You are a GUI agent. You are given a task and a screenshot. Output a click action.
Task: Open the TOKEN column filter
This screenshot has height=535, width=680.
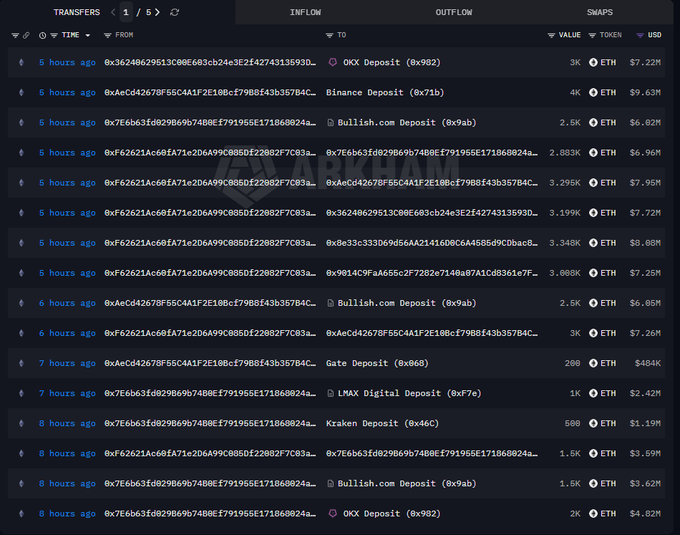[592, 36]
